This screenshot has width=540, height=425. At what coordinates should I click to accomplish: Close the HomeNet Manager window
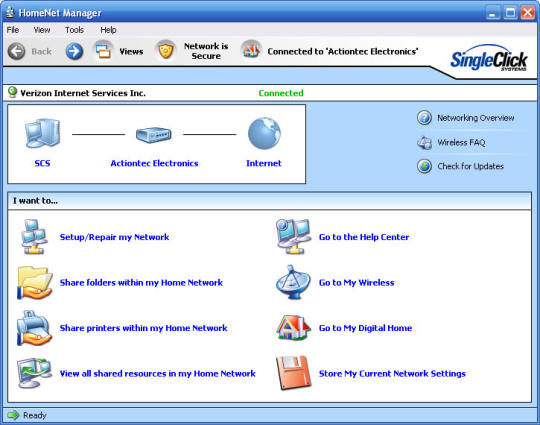[x=528, y=13]
